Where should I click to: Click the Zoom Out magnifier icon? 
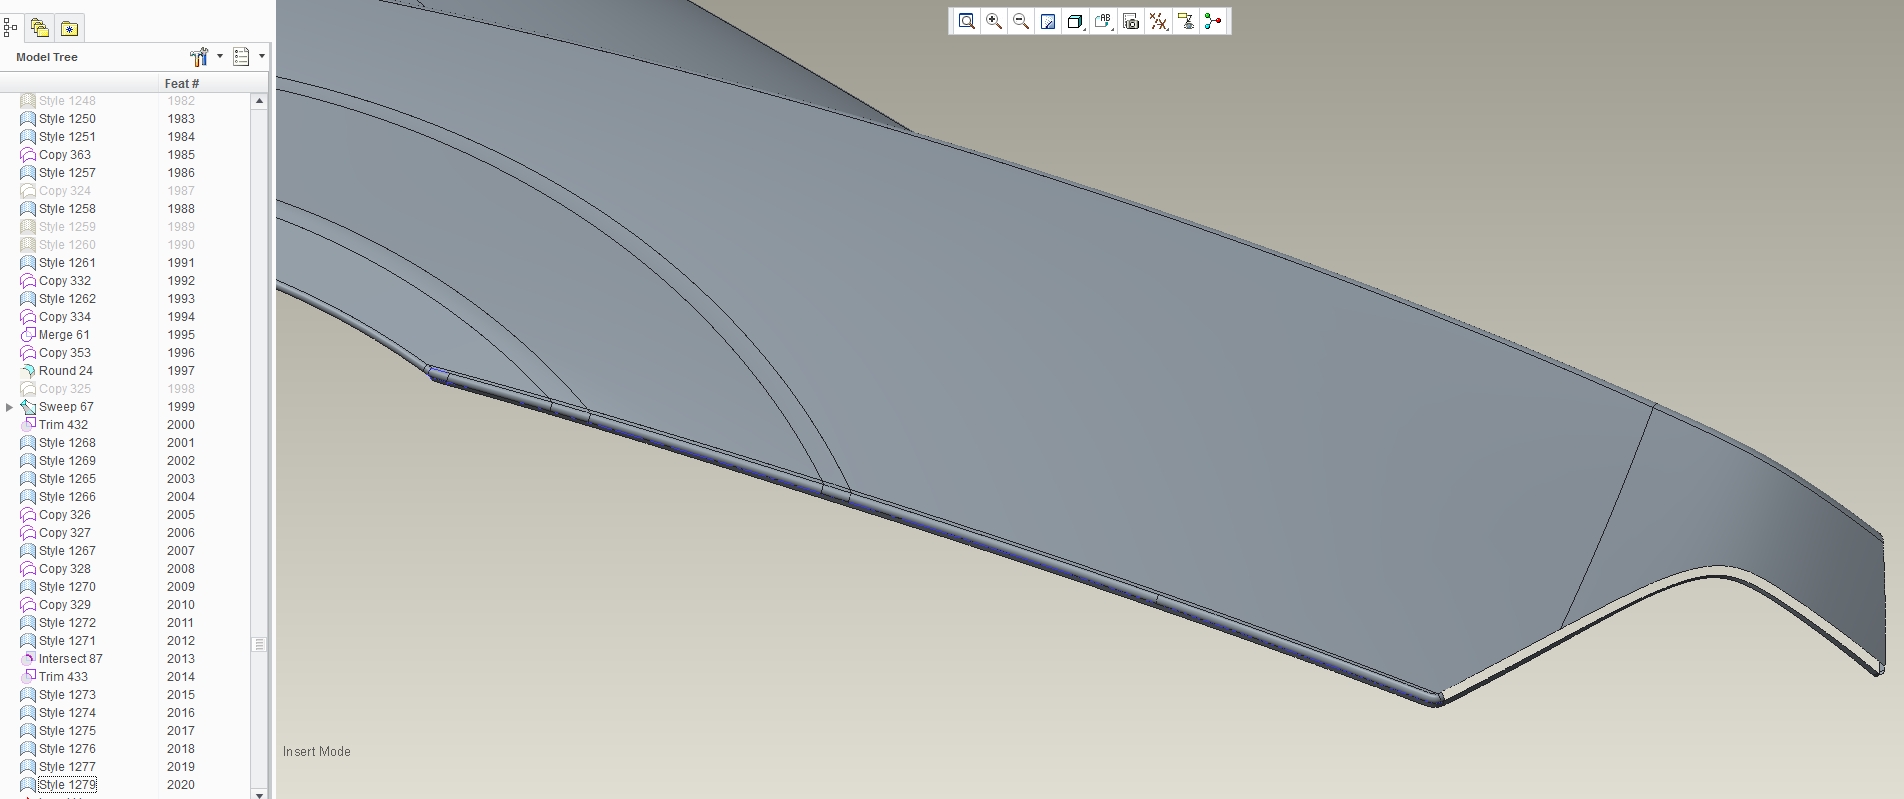[1021, 21]
